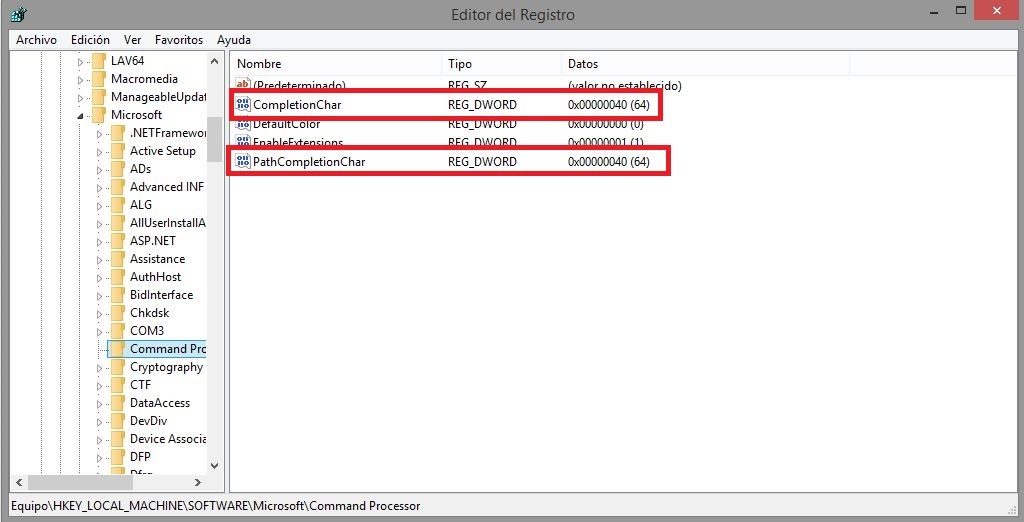
Task: Select the DataAccess tree key
Action: click(x=160, y=403)
